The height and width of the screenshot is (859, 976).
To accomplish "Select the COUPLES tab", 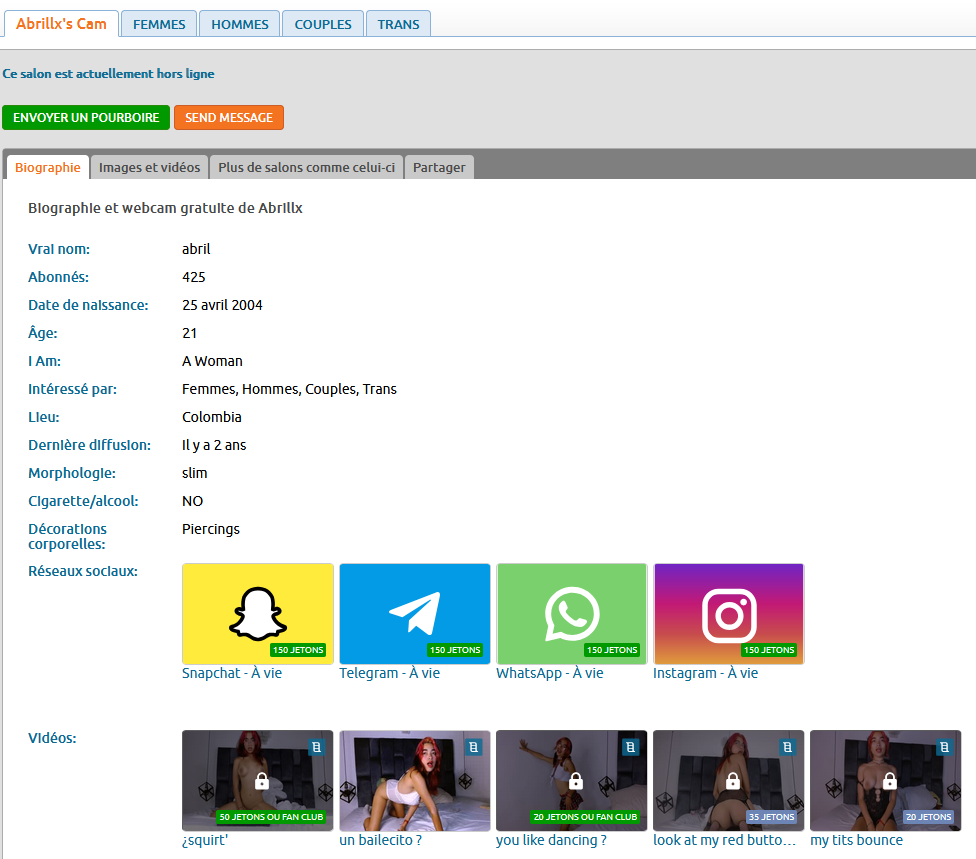I will click(323, 24).
